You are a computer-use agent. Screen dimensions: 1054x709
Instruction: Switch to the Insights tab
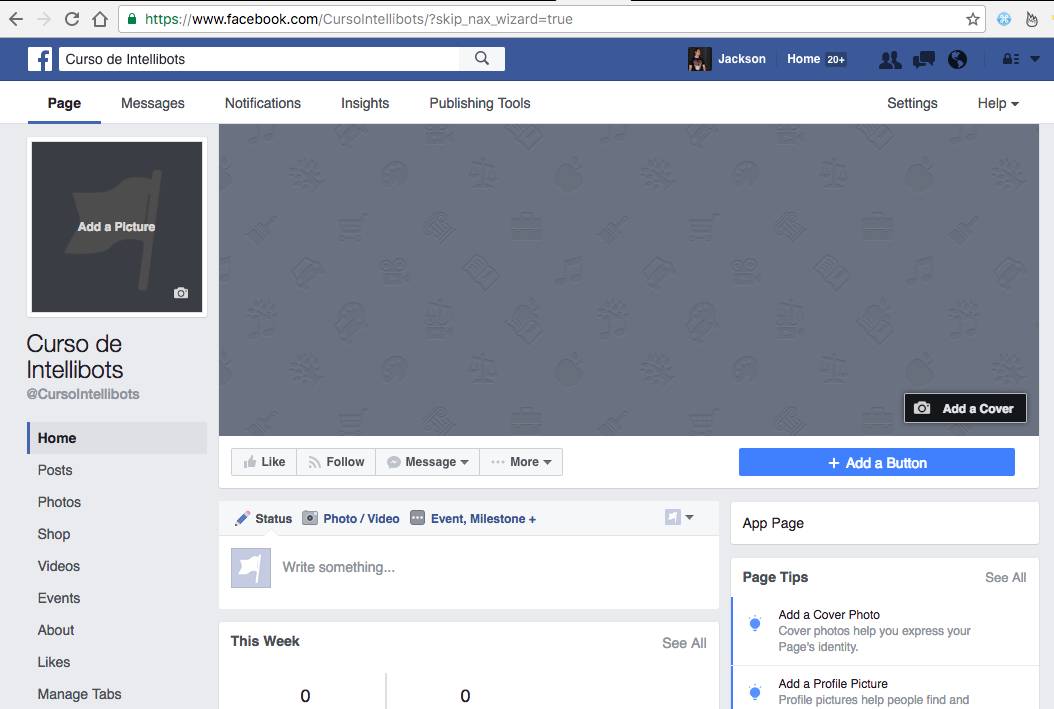[364, 102]
